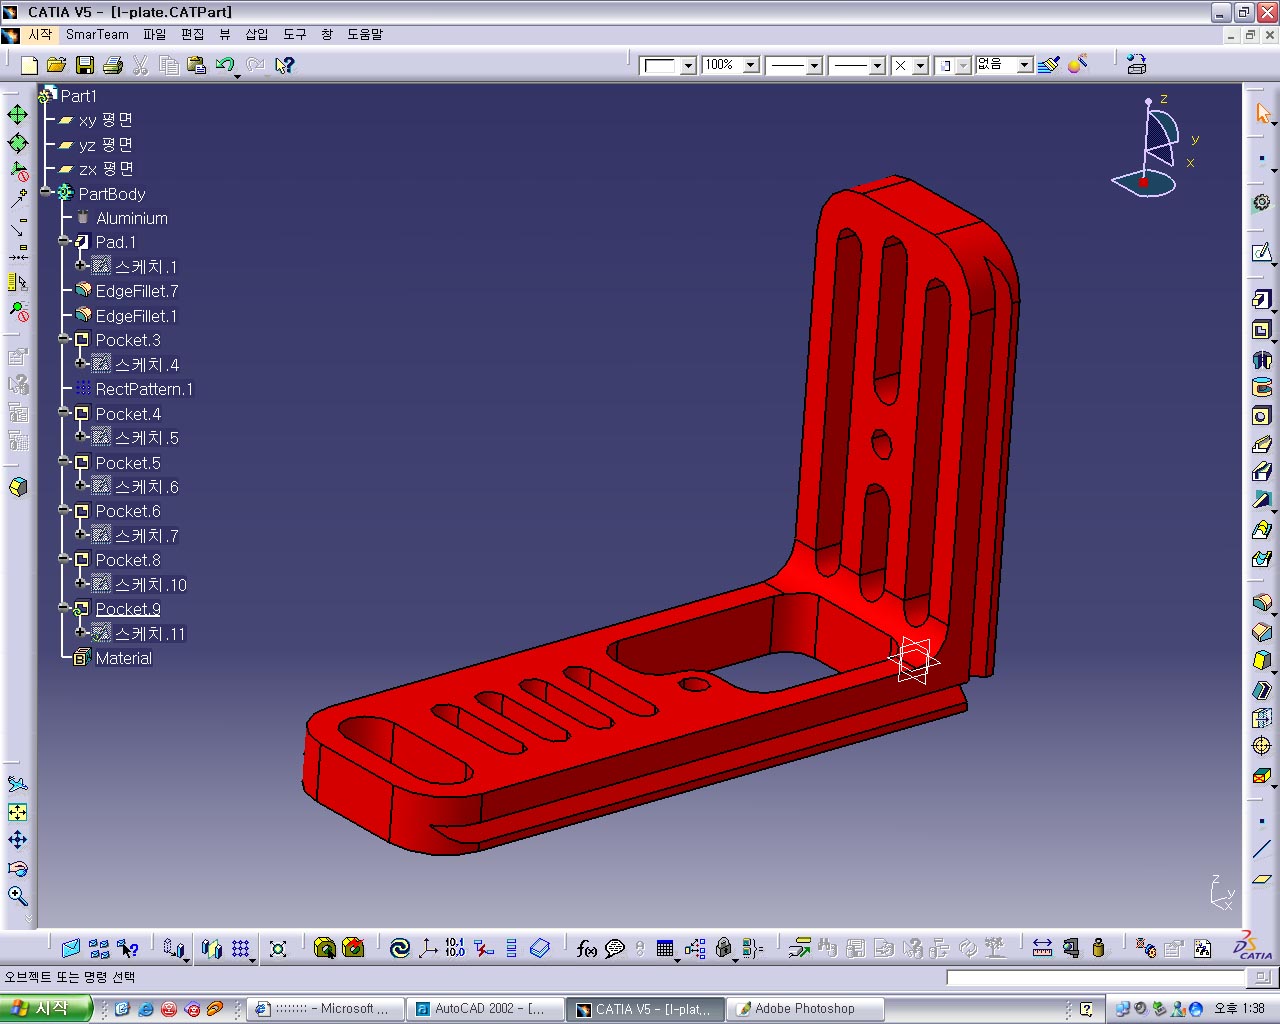Collapse the PartBody tree node

tap(46, 193)
